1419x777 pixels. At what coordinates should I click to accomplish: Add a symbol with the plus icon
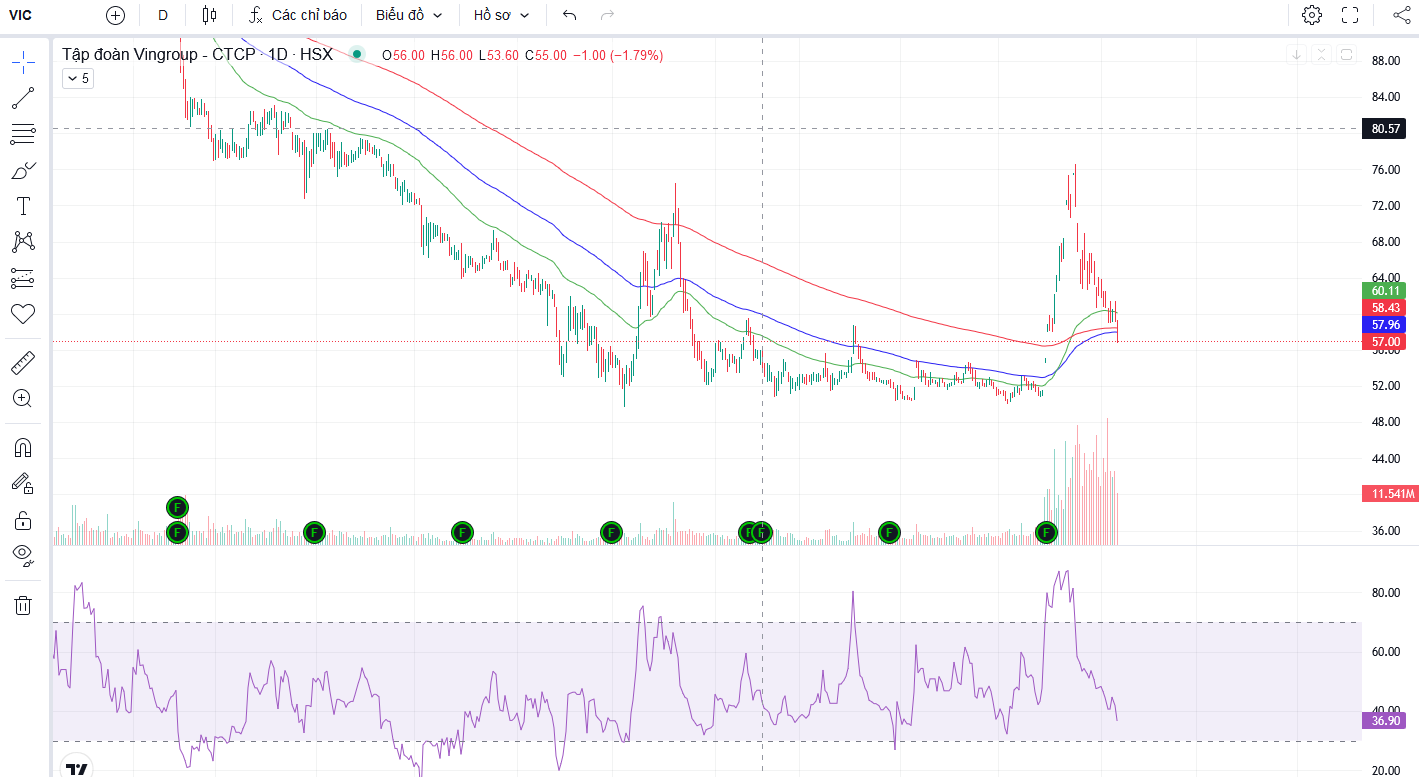pos(116,15)
